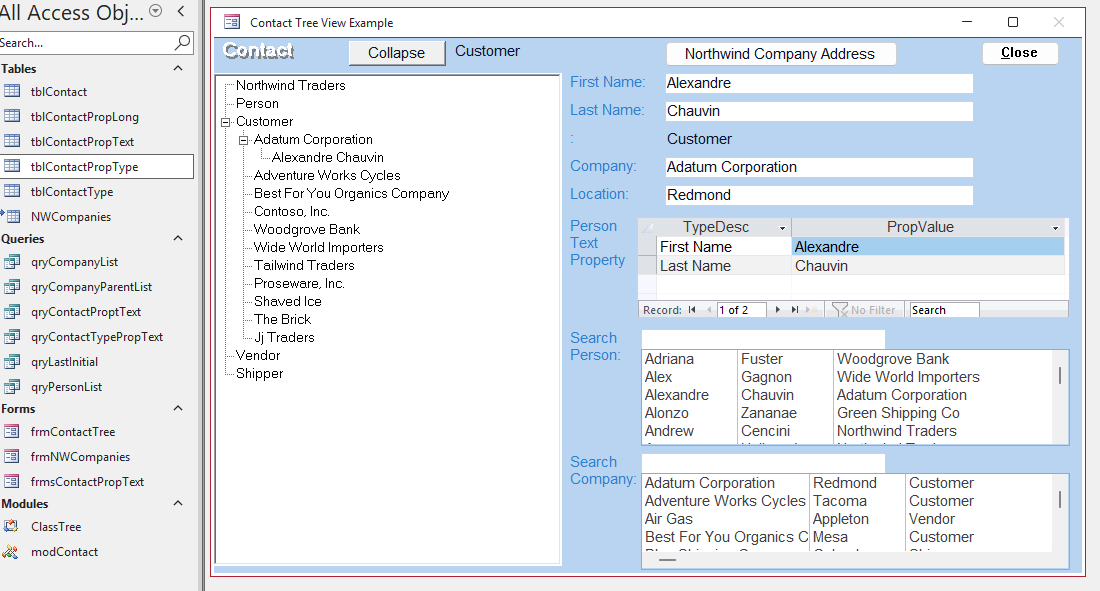Viewport: 1100px width, 591px height.
Task: Select the Shipper tree node
Action: [x=260, y=373]
